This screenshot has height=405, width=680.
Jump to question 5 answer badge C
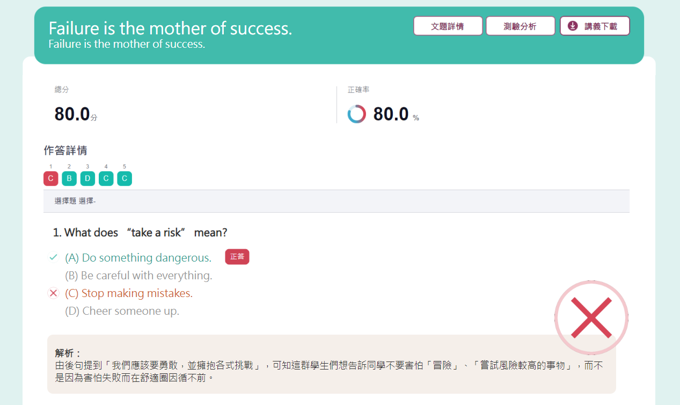pos(124,178)
